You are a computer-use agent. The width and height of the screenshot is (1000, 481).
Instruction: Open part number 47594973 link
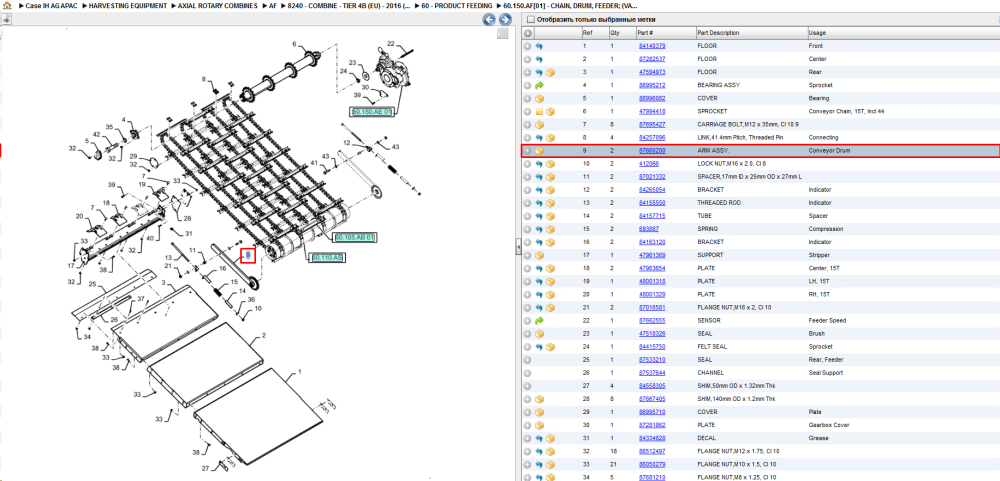[x=651, y=73]
